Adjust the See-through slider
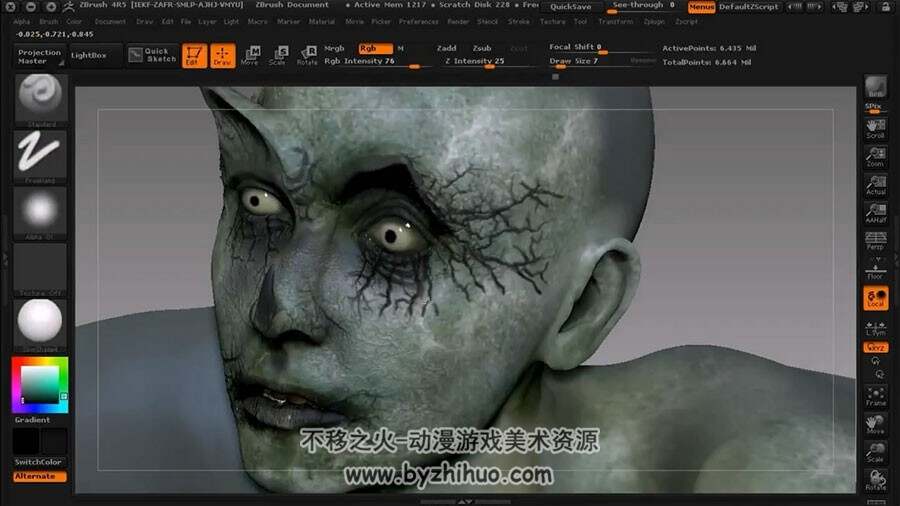 [643, 6]
